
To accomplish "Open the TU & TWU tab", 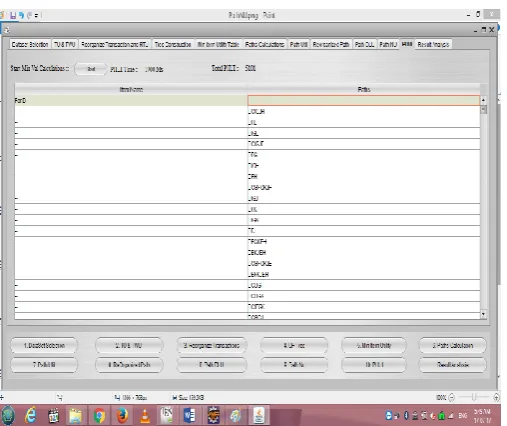I will (x=65, y=44).
